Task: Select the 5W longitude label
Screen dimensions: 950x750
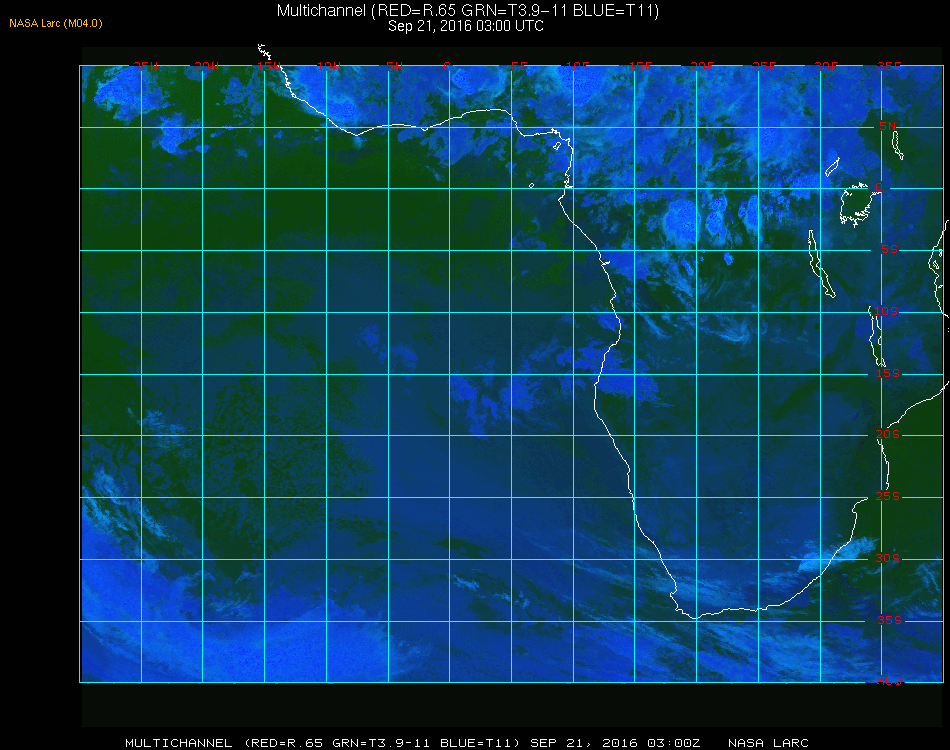Action: (394, 66)
